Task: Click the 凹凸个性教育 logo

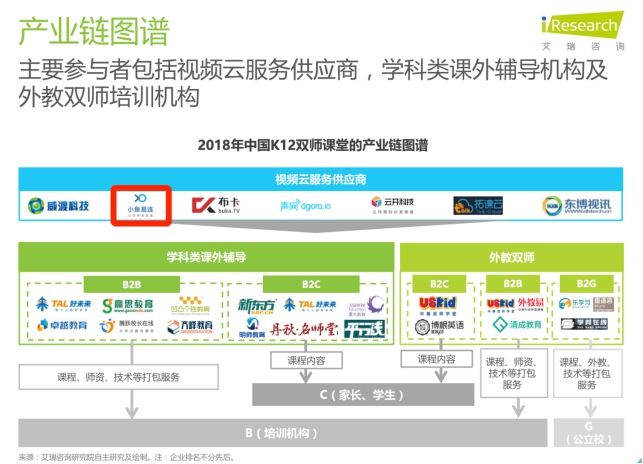Action: [x=190, y=305]
